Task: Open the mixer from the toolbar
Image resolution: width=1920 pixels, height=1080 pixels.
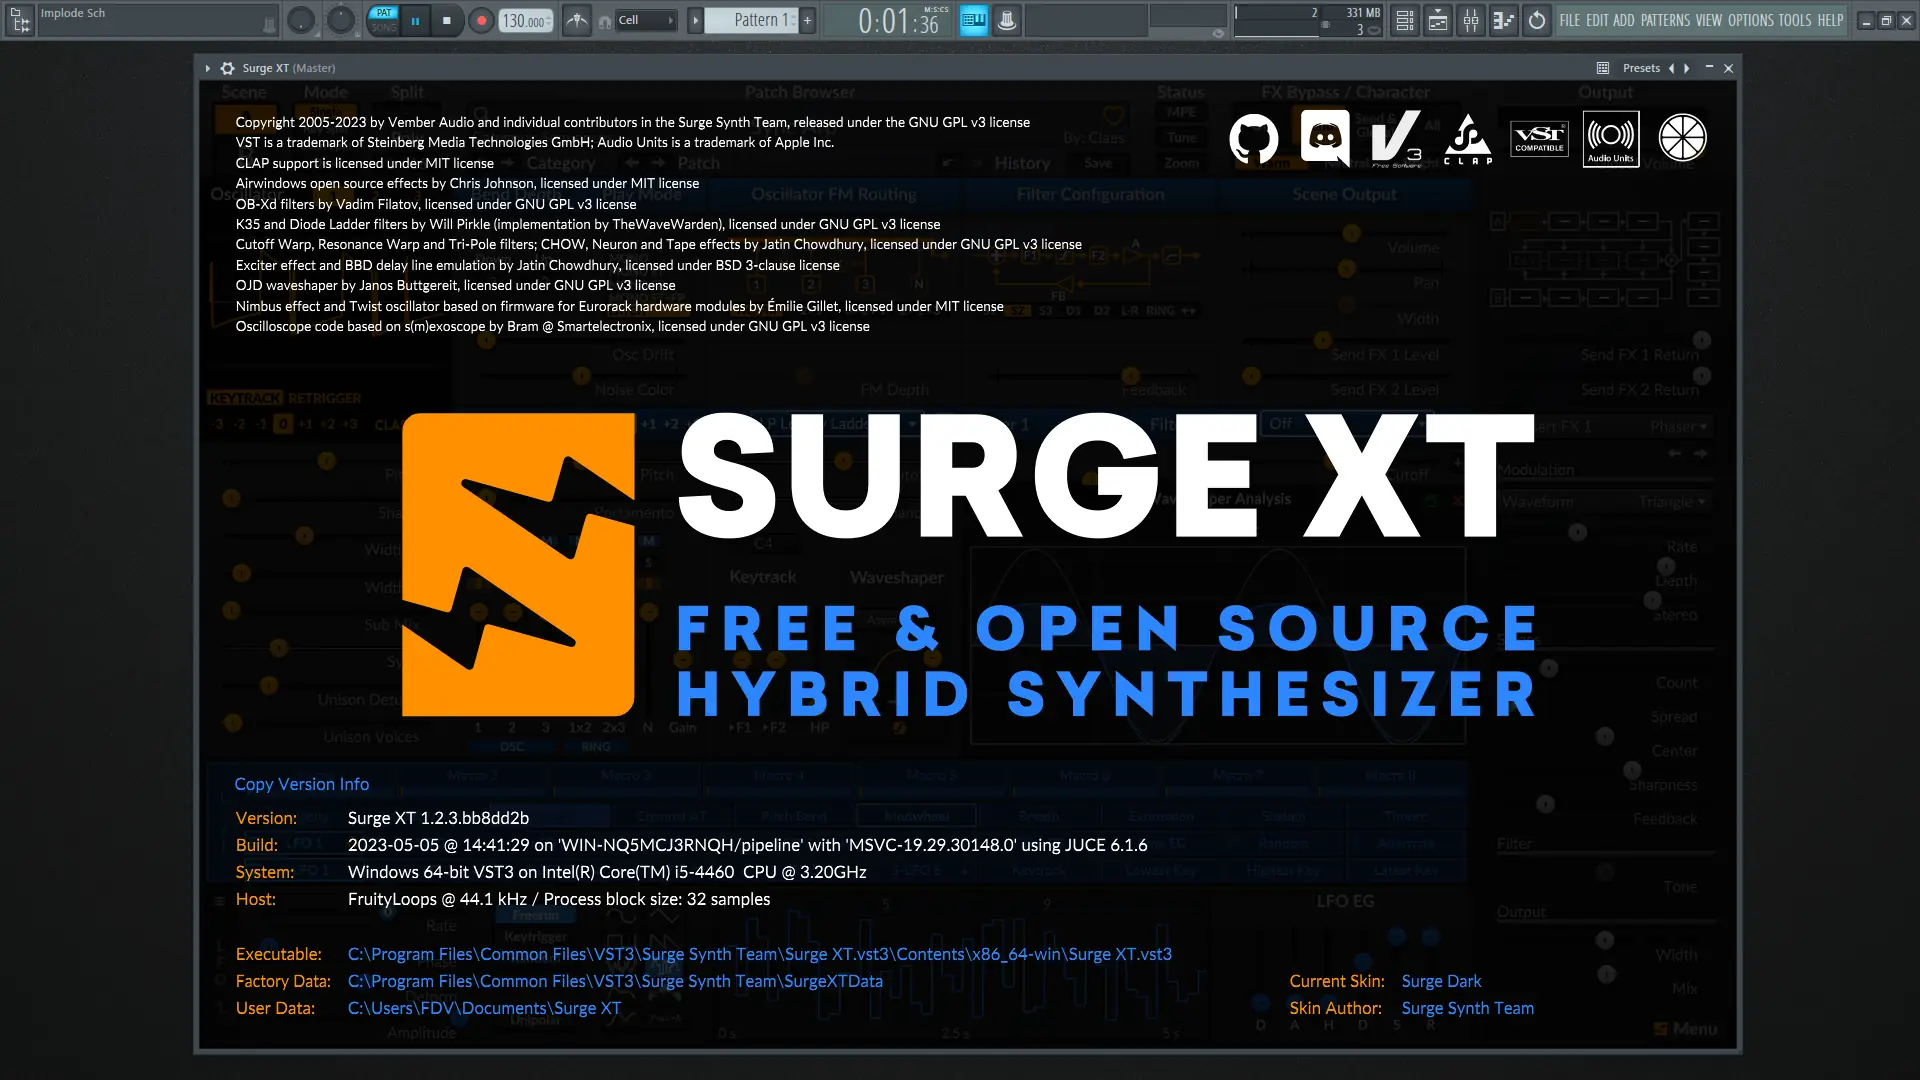Action: (x=1471, y=20)
